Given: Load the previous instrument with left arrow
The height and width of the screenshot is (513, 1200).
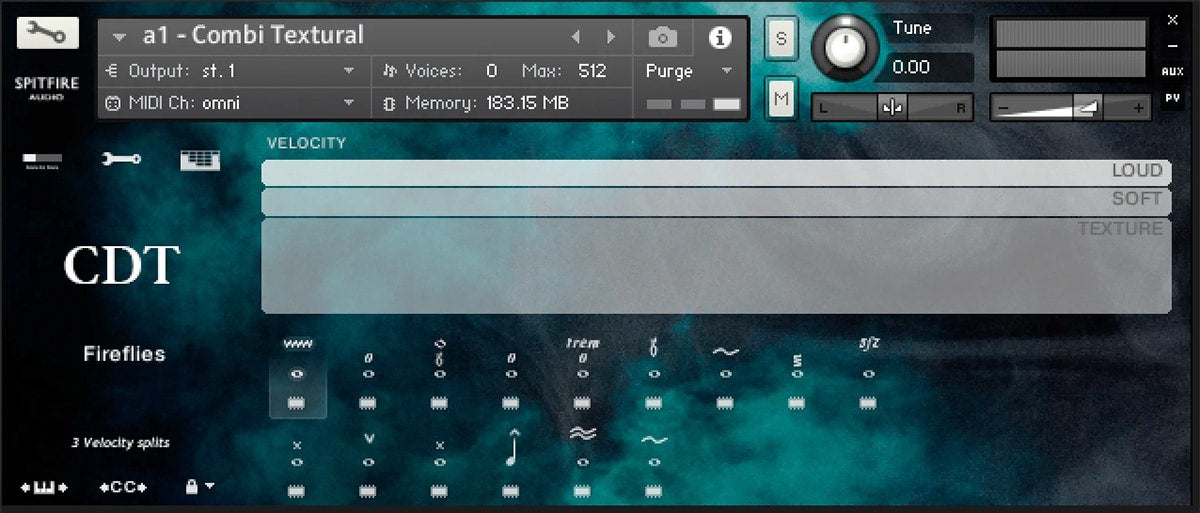Looking at the screenshot, I should tap(575, 37).
